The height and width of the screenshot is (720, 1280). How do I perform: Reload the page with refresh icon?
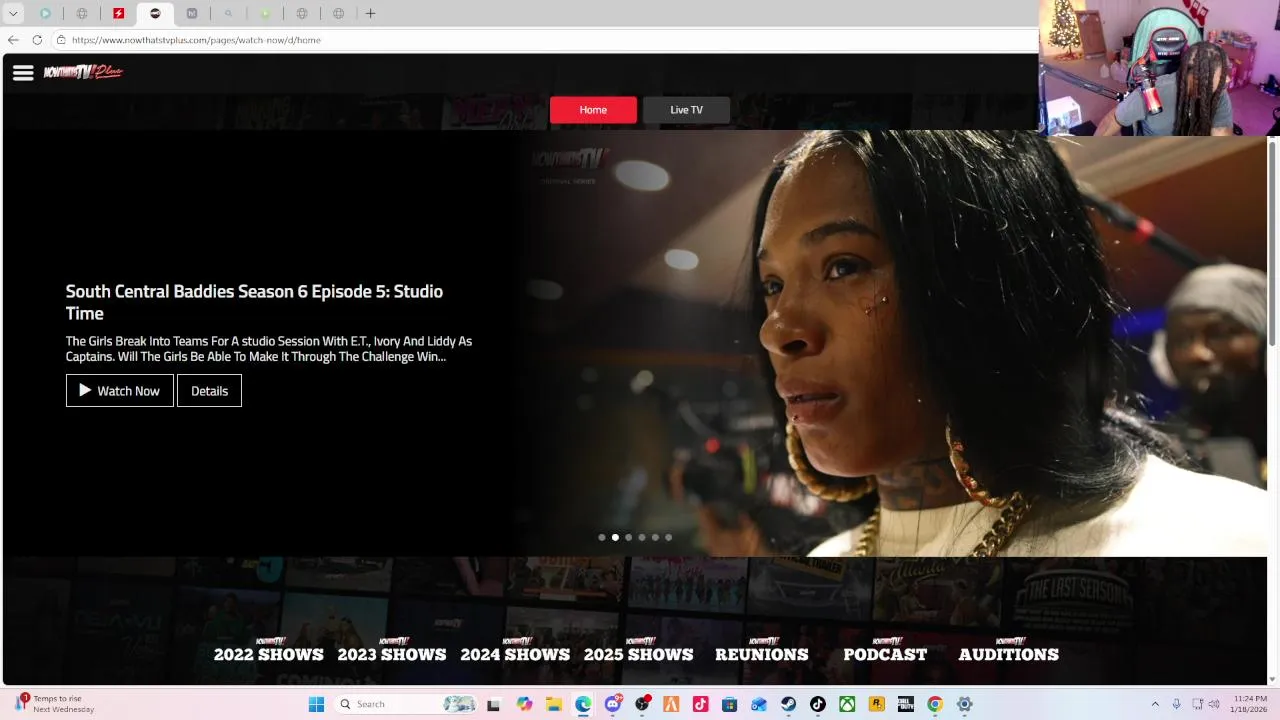(37, 40)
